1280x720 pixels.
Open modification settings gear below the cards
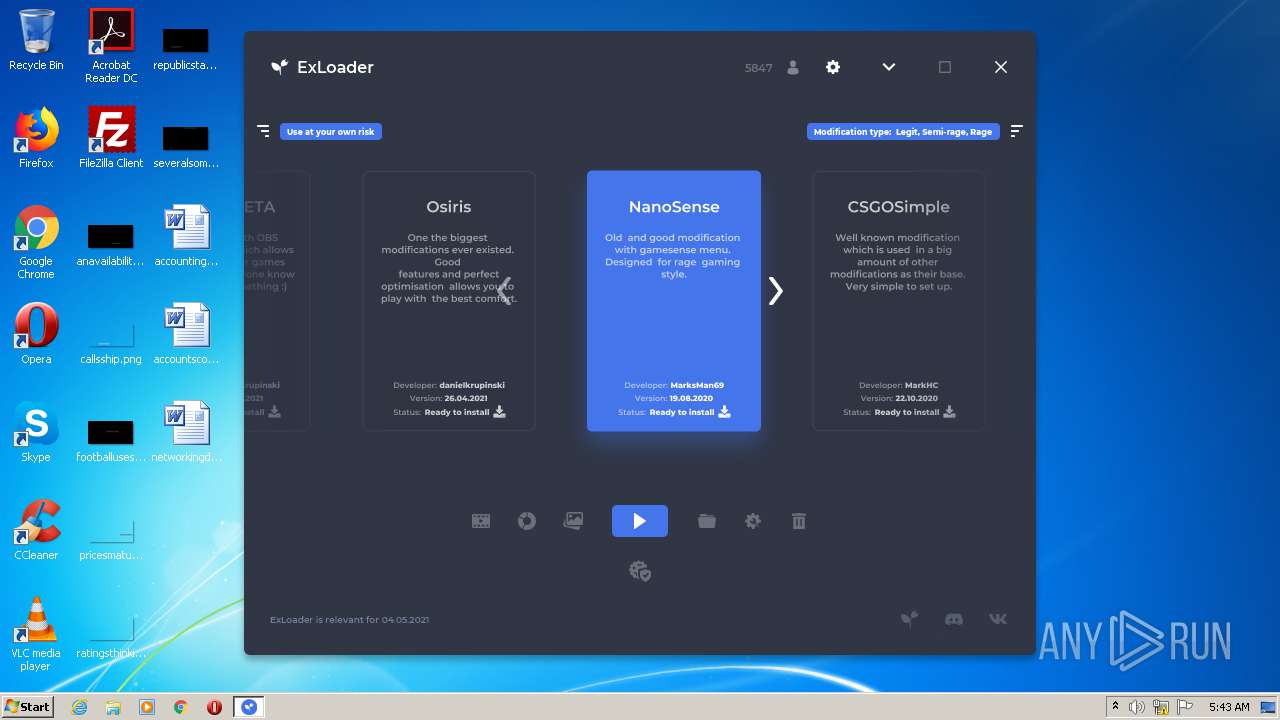point(753,521)
